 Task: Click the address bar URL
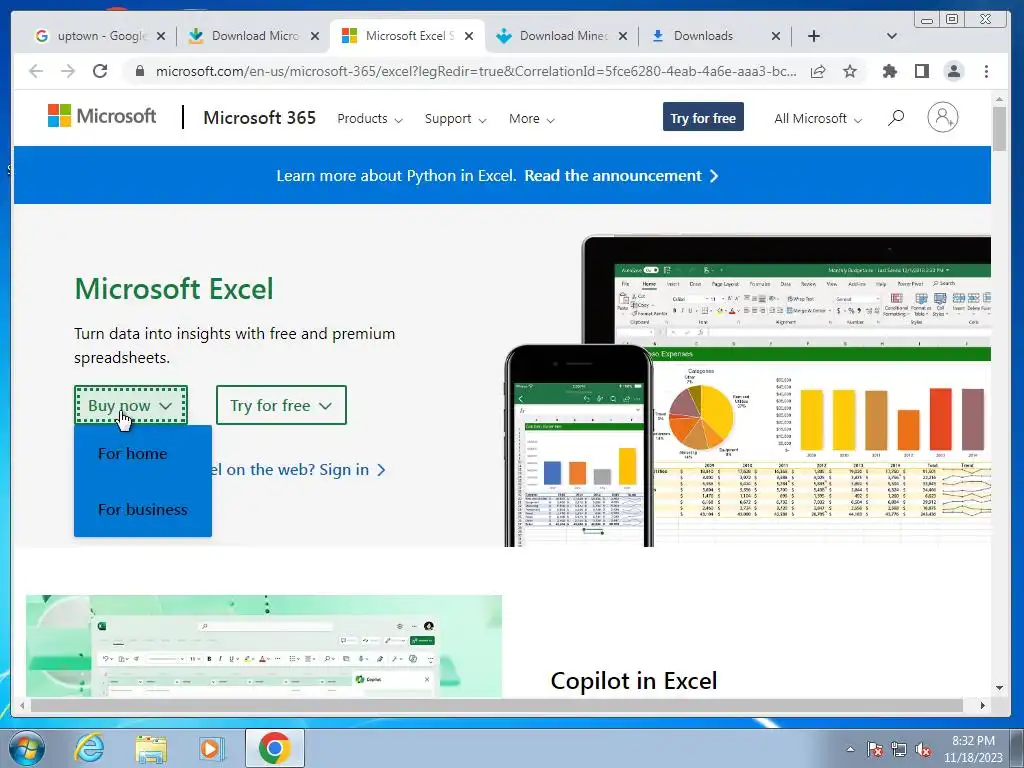(x=475, y=71)
